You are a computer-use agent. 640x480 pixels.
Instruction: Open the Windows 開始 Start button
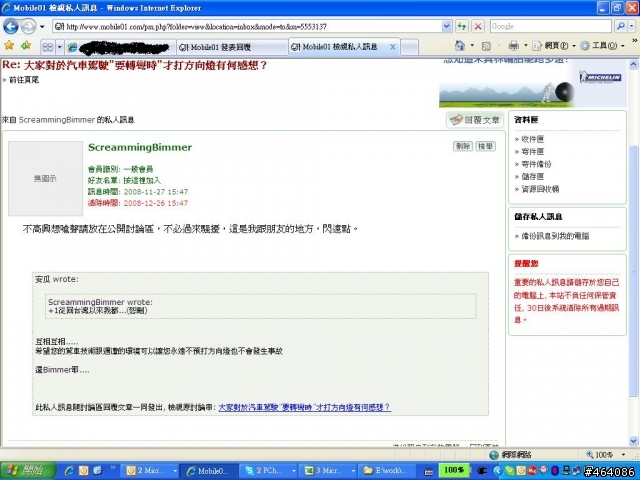28,471
